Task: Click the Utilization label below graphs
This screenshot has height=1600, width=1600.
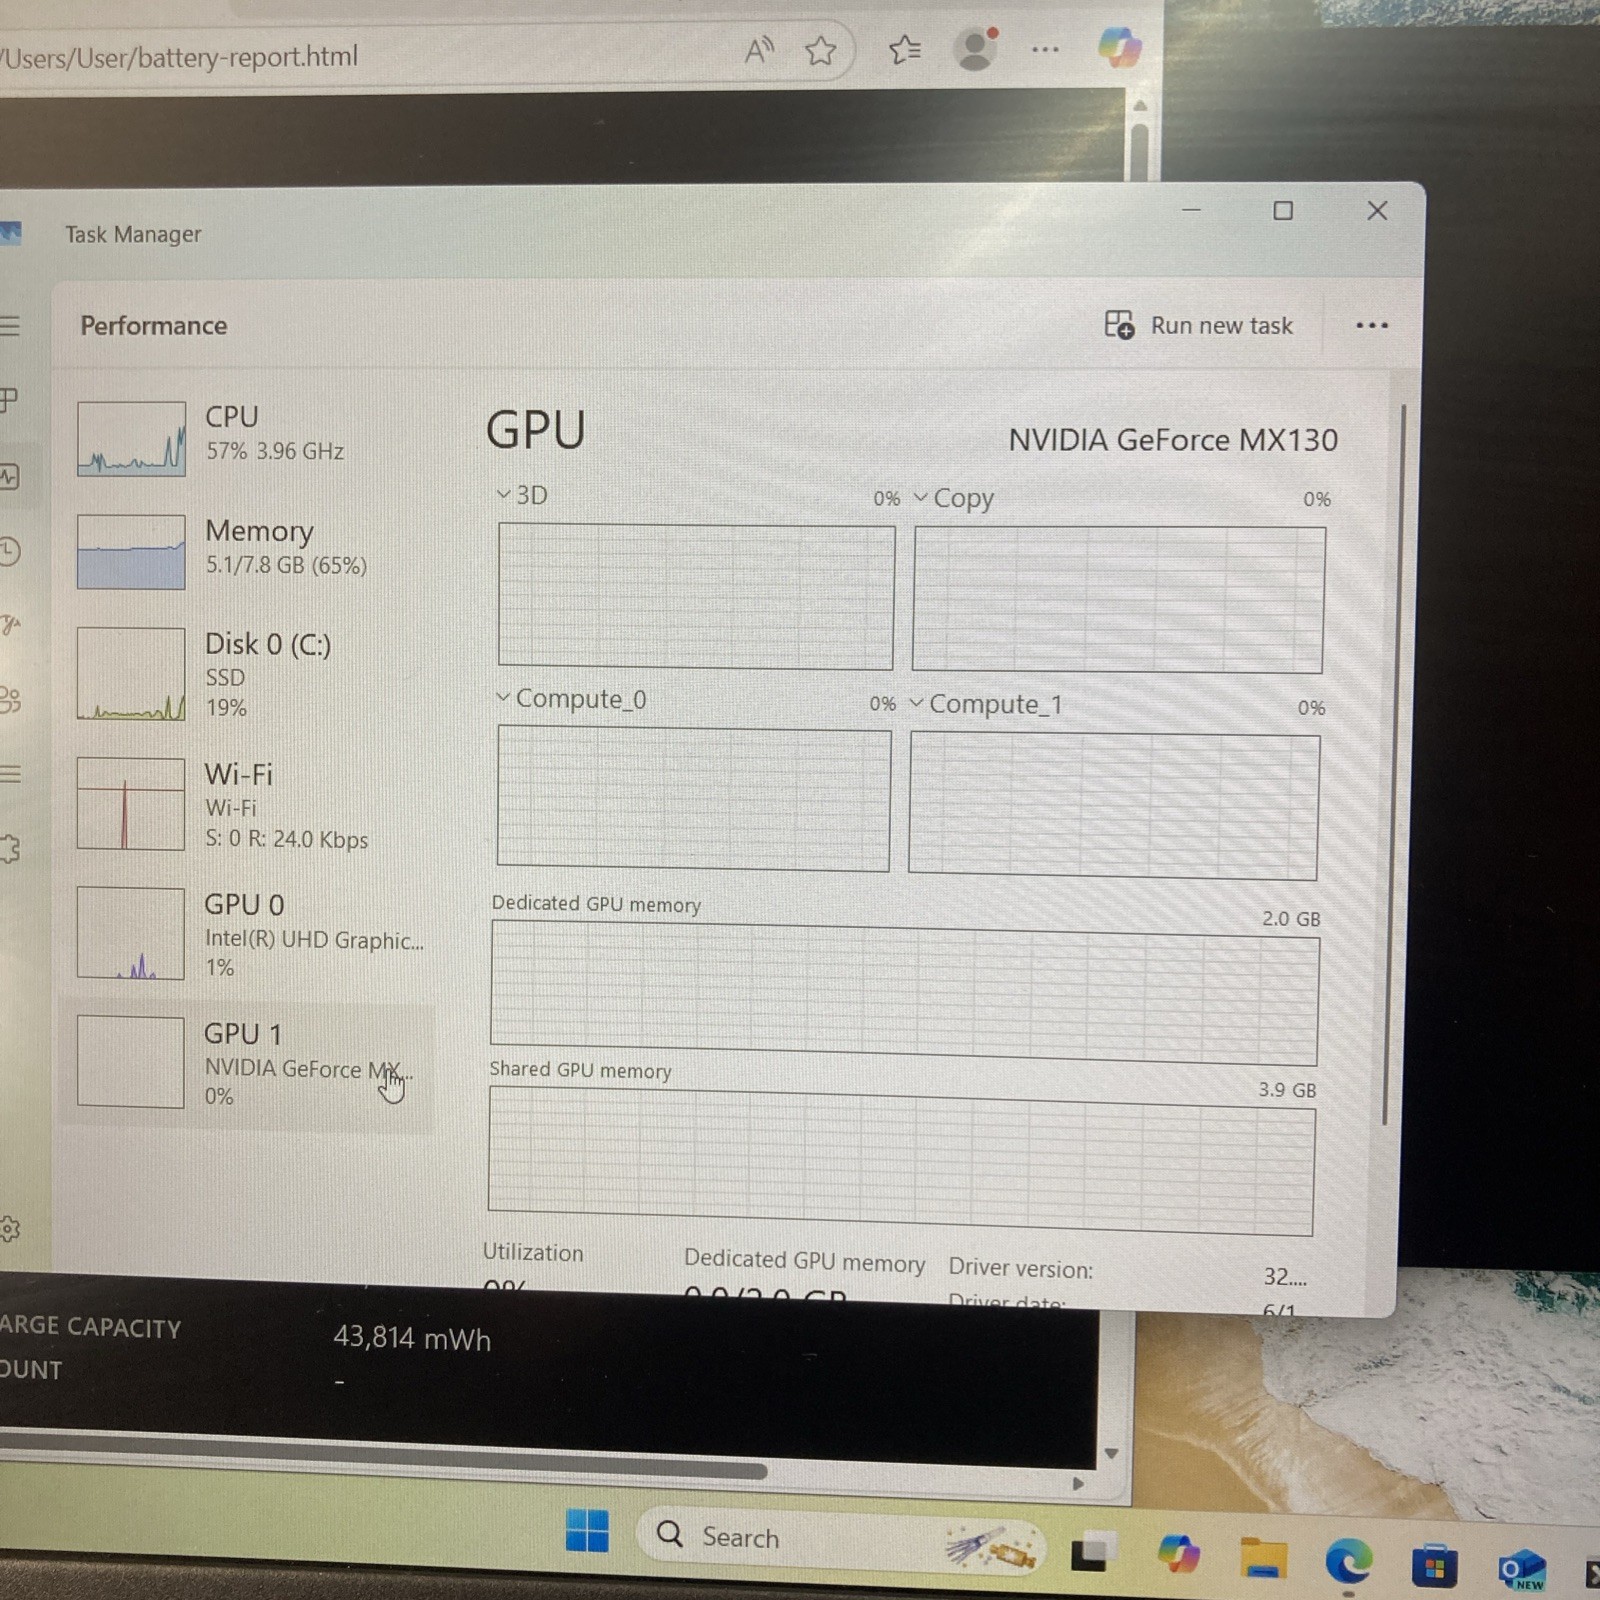Action: point(533,1252)
